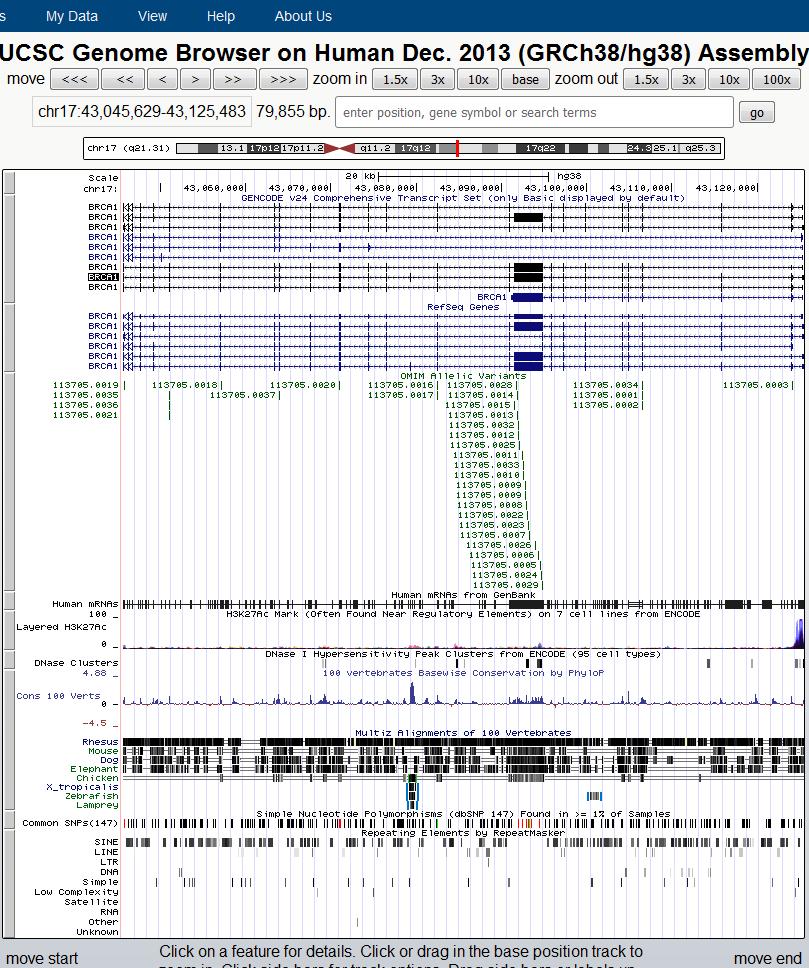Click the highlighted BRCA1 GENCODE transcript label
Image resolution: width=809 pixels, height=968 pixels.
pyautogui.click(x=103, y=277)
